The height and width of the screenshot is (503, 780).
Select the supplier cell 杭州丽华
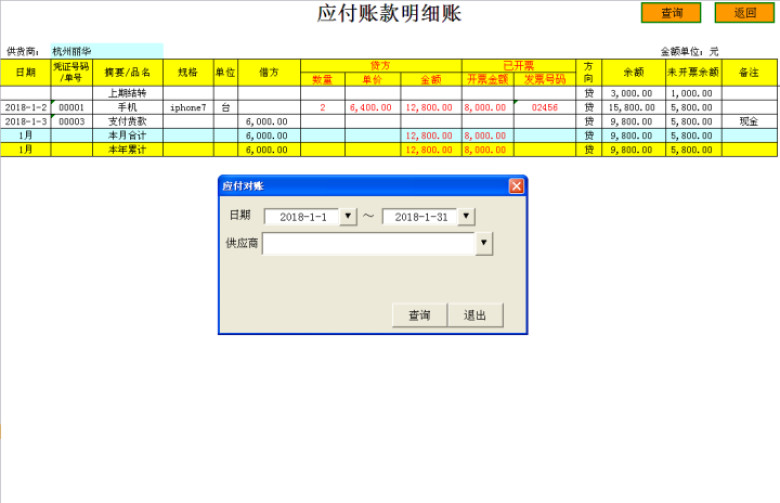click(107, 51)
